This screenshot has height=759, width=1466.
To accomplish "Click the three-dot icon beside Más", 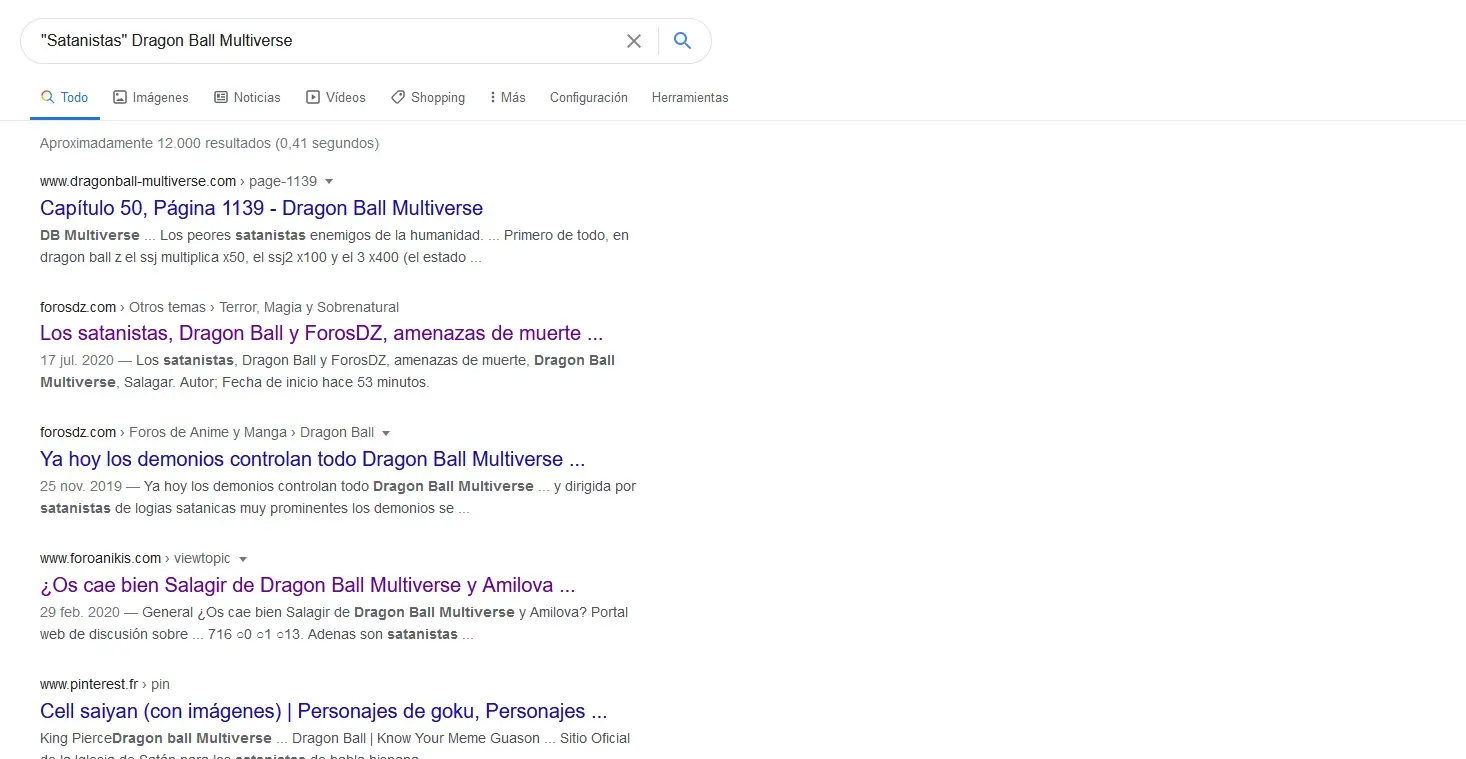I will coord(493,97).
